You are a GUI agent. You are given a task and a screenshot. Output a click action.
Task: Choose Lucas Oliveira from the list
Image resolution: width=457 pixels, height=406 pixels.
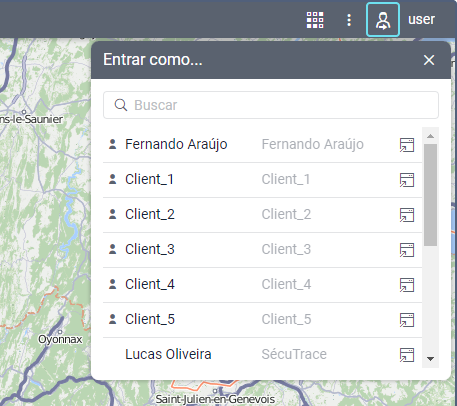(x=262, y=355)
